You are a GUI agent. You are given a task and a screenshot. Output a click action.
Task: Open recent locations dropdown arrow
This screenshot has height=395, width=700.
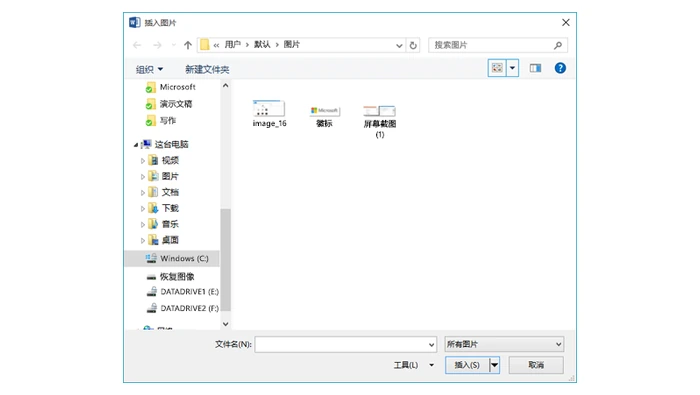coord(174,45)
